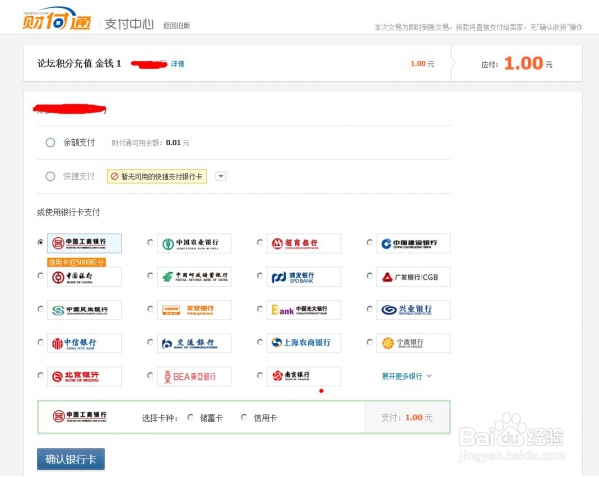Select the 中国工商银行 ICBC bank logo tile
Screen dimensions: 599x477
click(84, 243)
